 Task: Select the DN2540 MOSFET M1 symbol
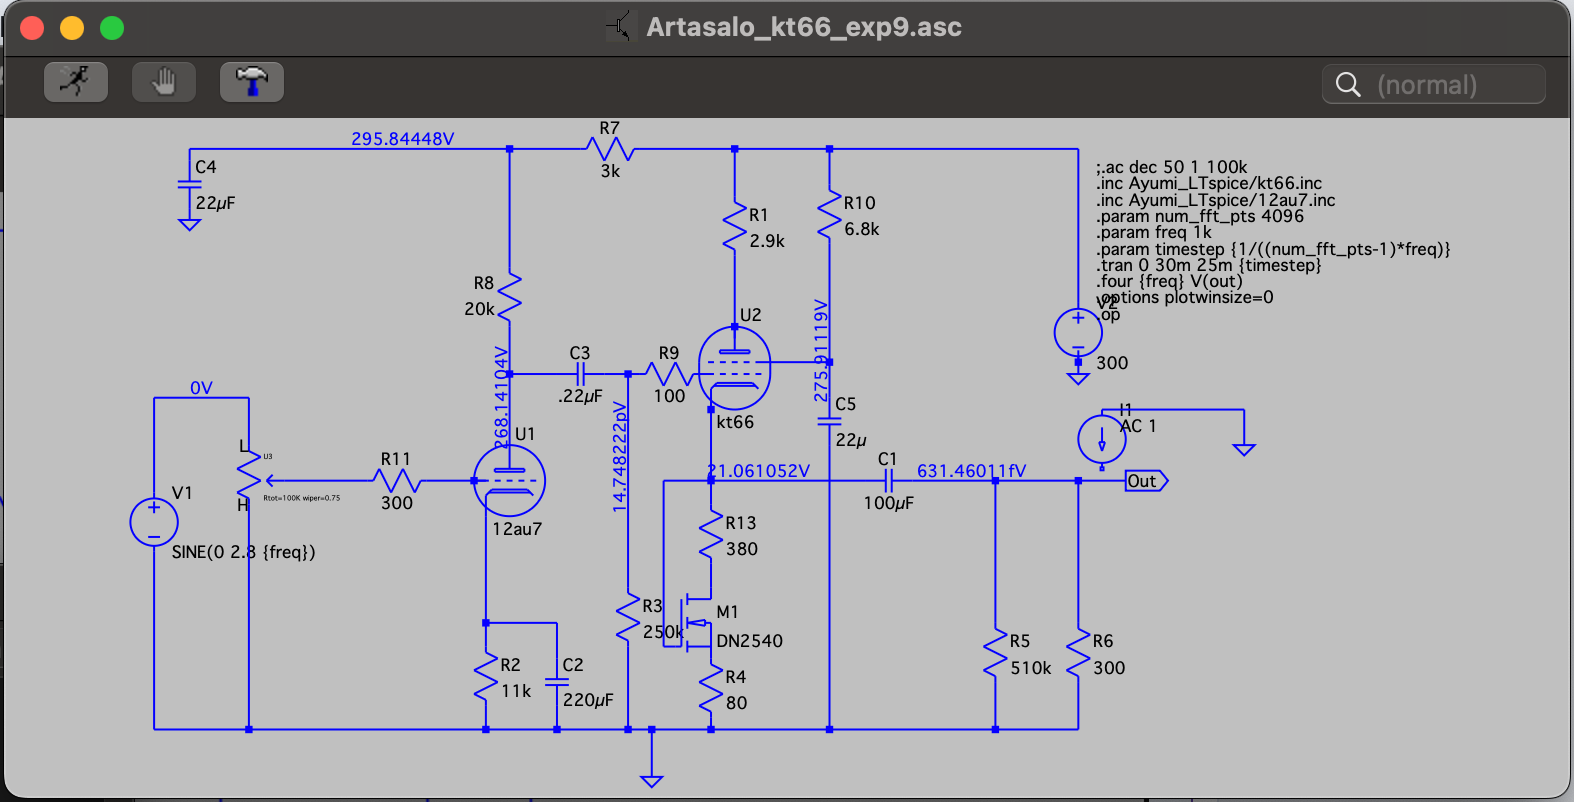(x=697, y=623)
